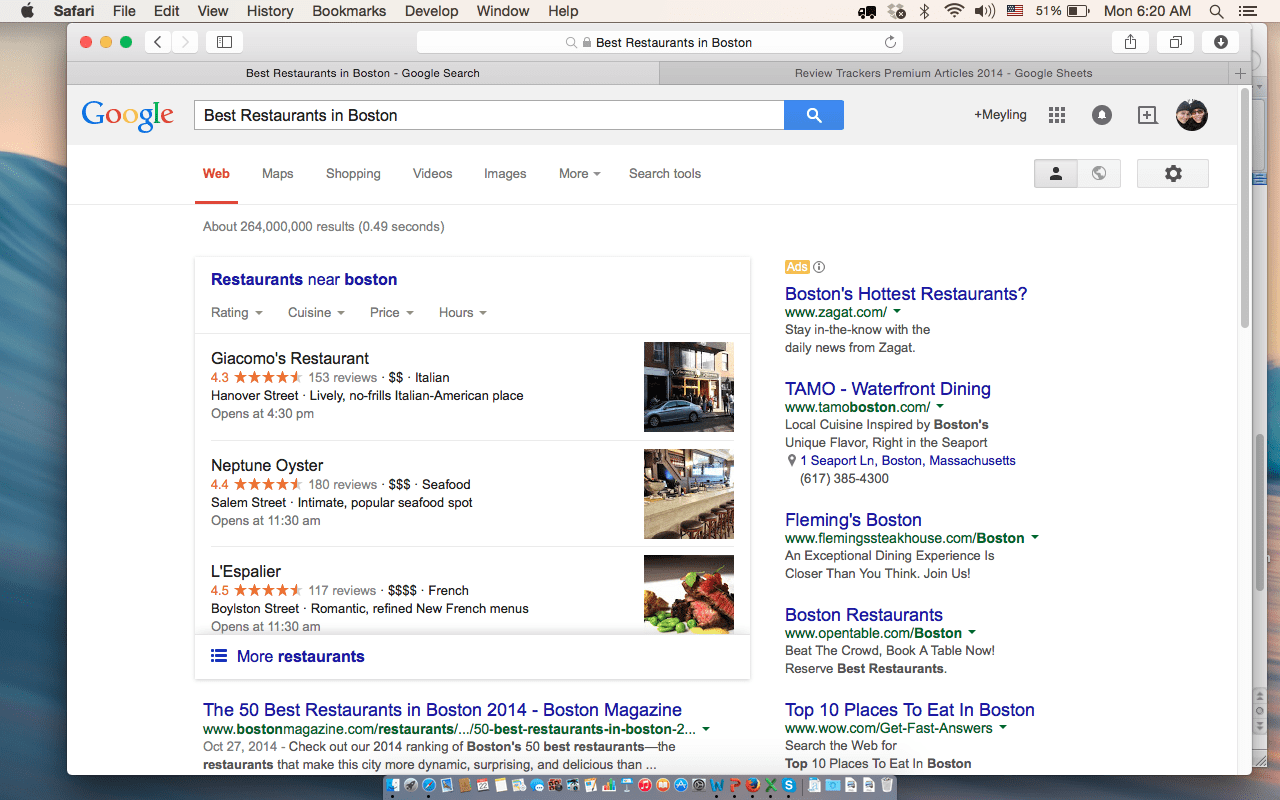Open the Safari share menu
1280x800 pixels.
tap(1130, 42)
